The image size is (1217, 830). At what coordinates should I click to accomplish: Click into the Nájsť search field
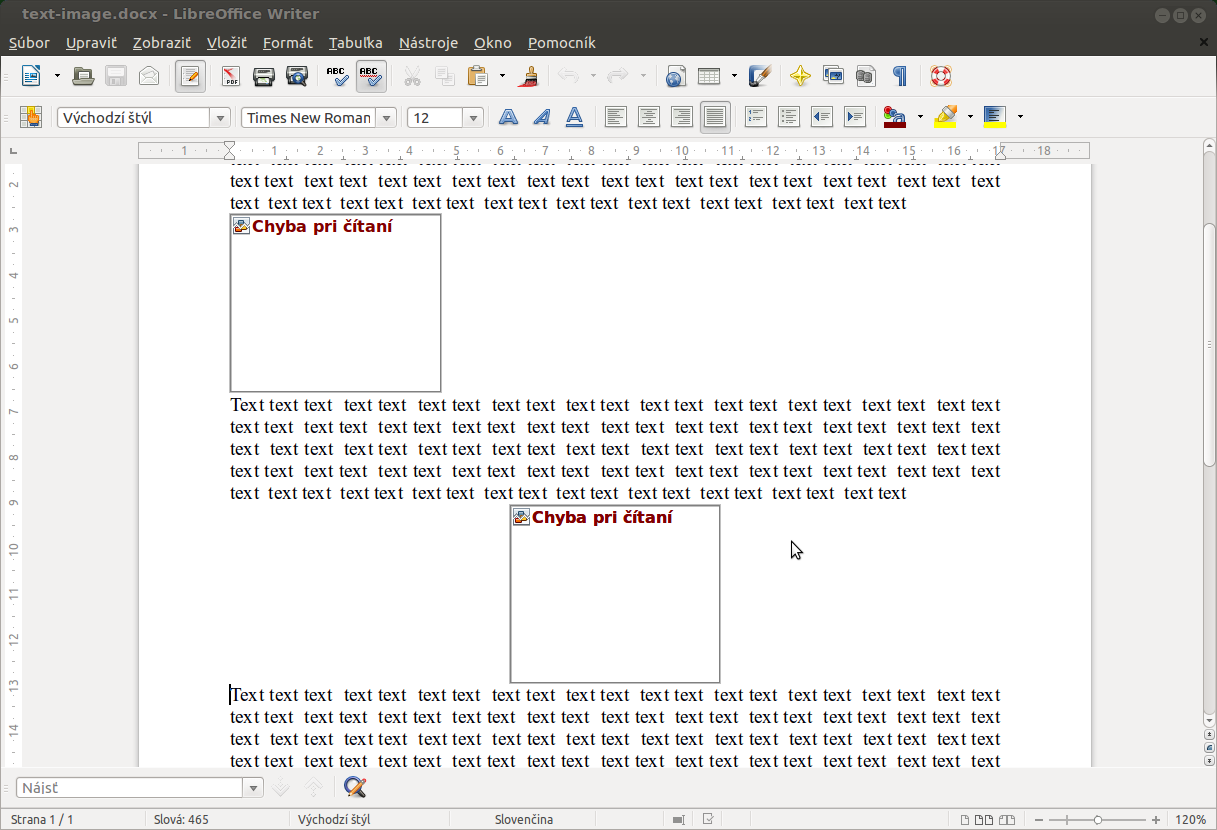click(x=130, y=788)
